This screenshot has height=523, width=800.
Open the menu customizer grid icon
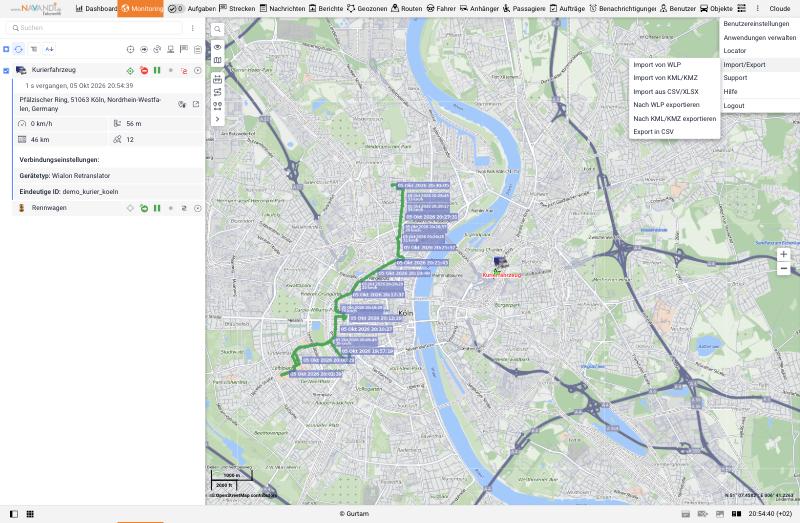(742, 9)
